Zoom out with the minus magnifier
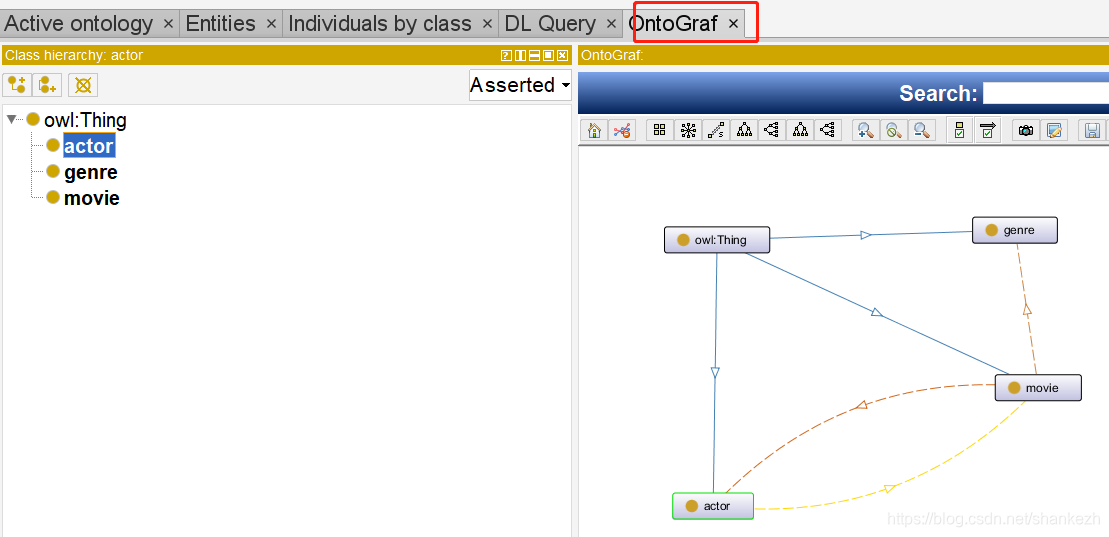Image resolution: width=1109 pixels, height=537 pixels. click(x=922, y=130)
